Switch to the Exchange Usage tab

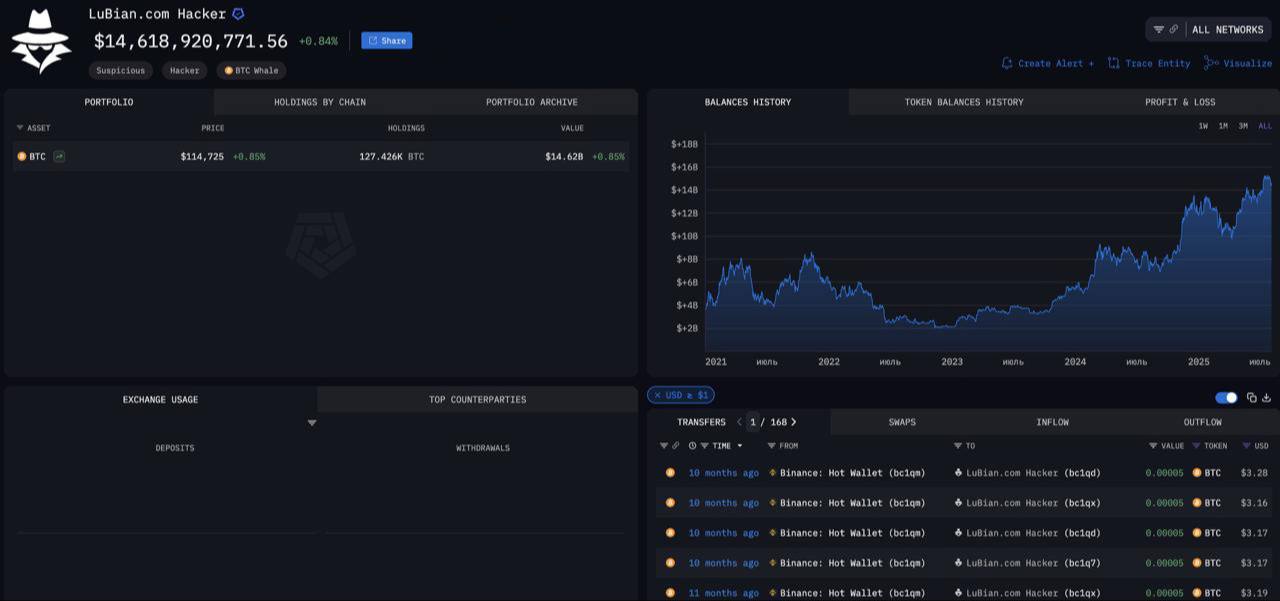pos(161,399)
